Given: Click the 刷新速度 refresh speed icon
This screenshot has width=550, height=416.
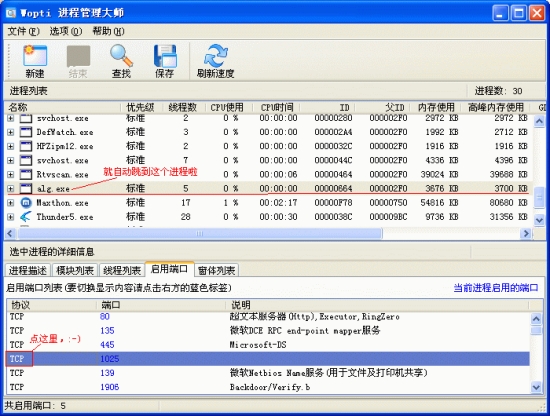Looking at the screenshot, I should pyautogui.click(x=215, y=55).
